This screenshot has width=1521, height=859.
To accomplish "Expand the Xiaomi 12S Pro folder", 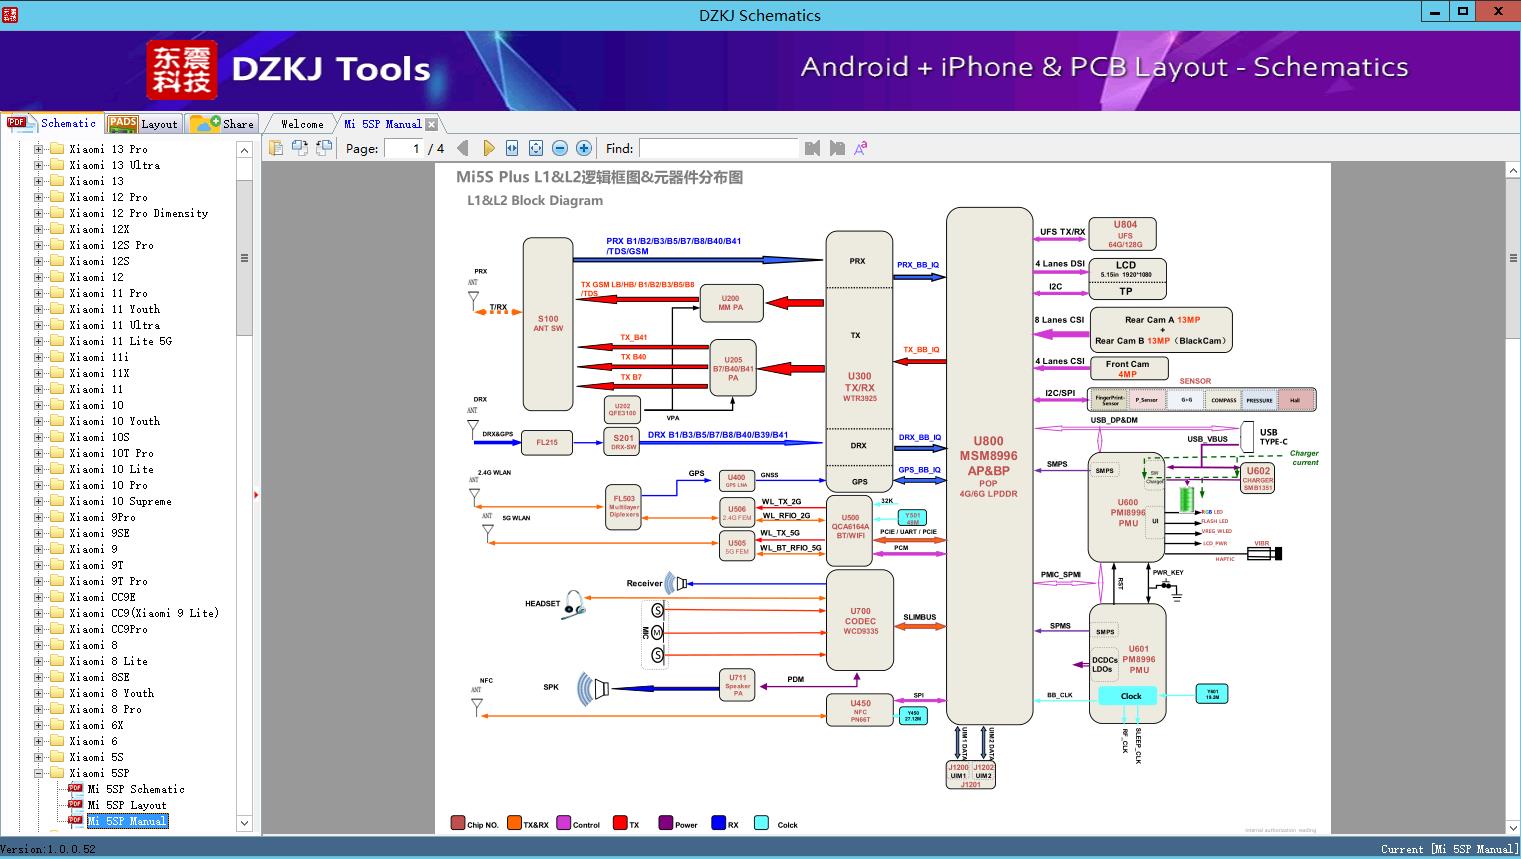I will (x=39, y=245).
